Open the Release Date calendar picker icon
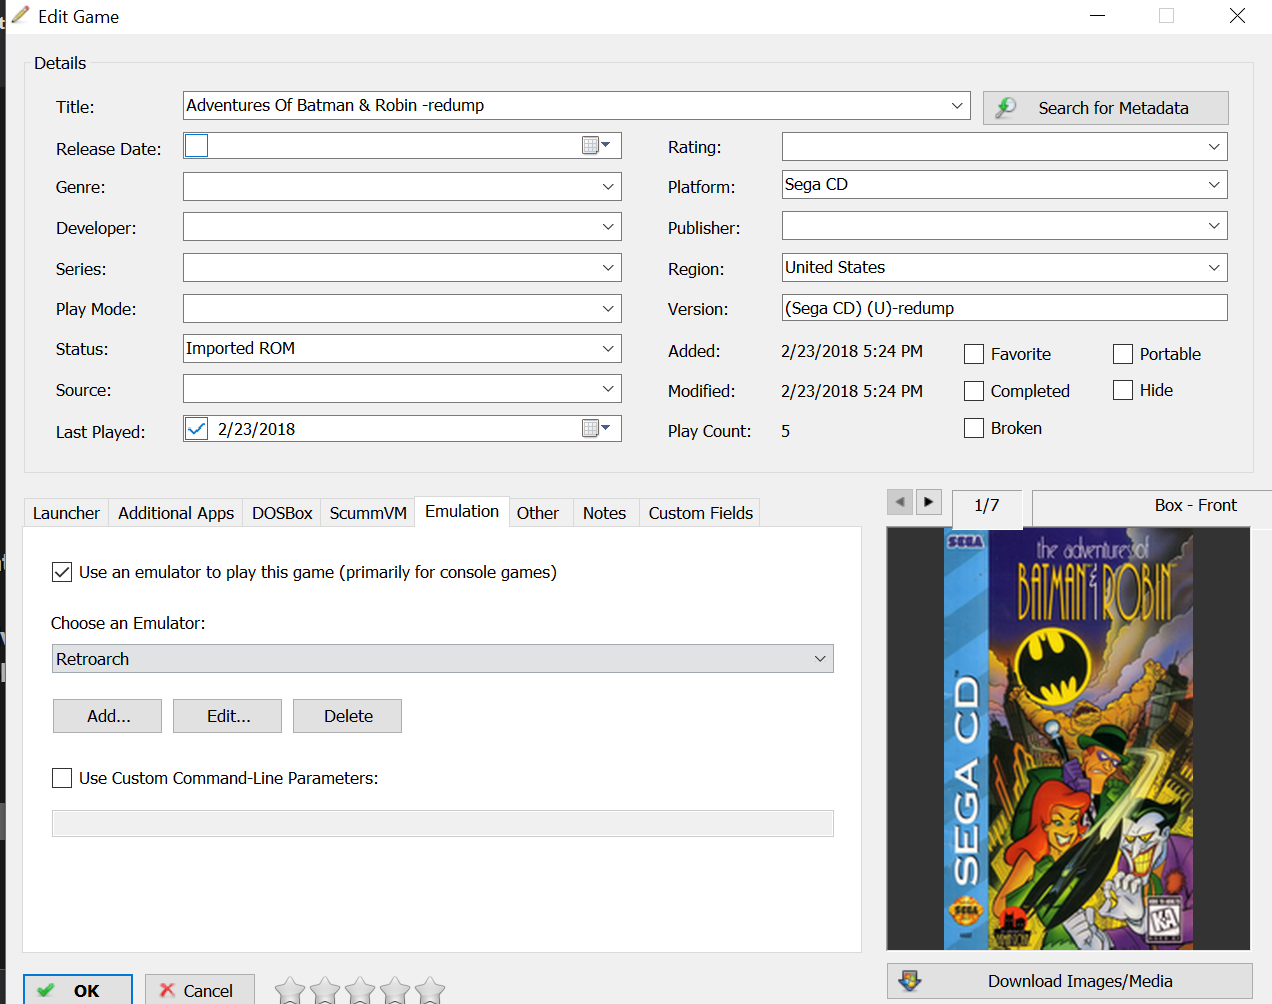Screen dimensions: 1272x1004 (x=596, y=146)
